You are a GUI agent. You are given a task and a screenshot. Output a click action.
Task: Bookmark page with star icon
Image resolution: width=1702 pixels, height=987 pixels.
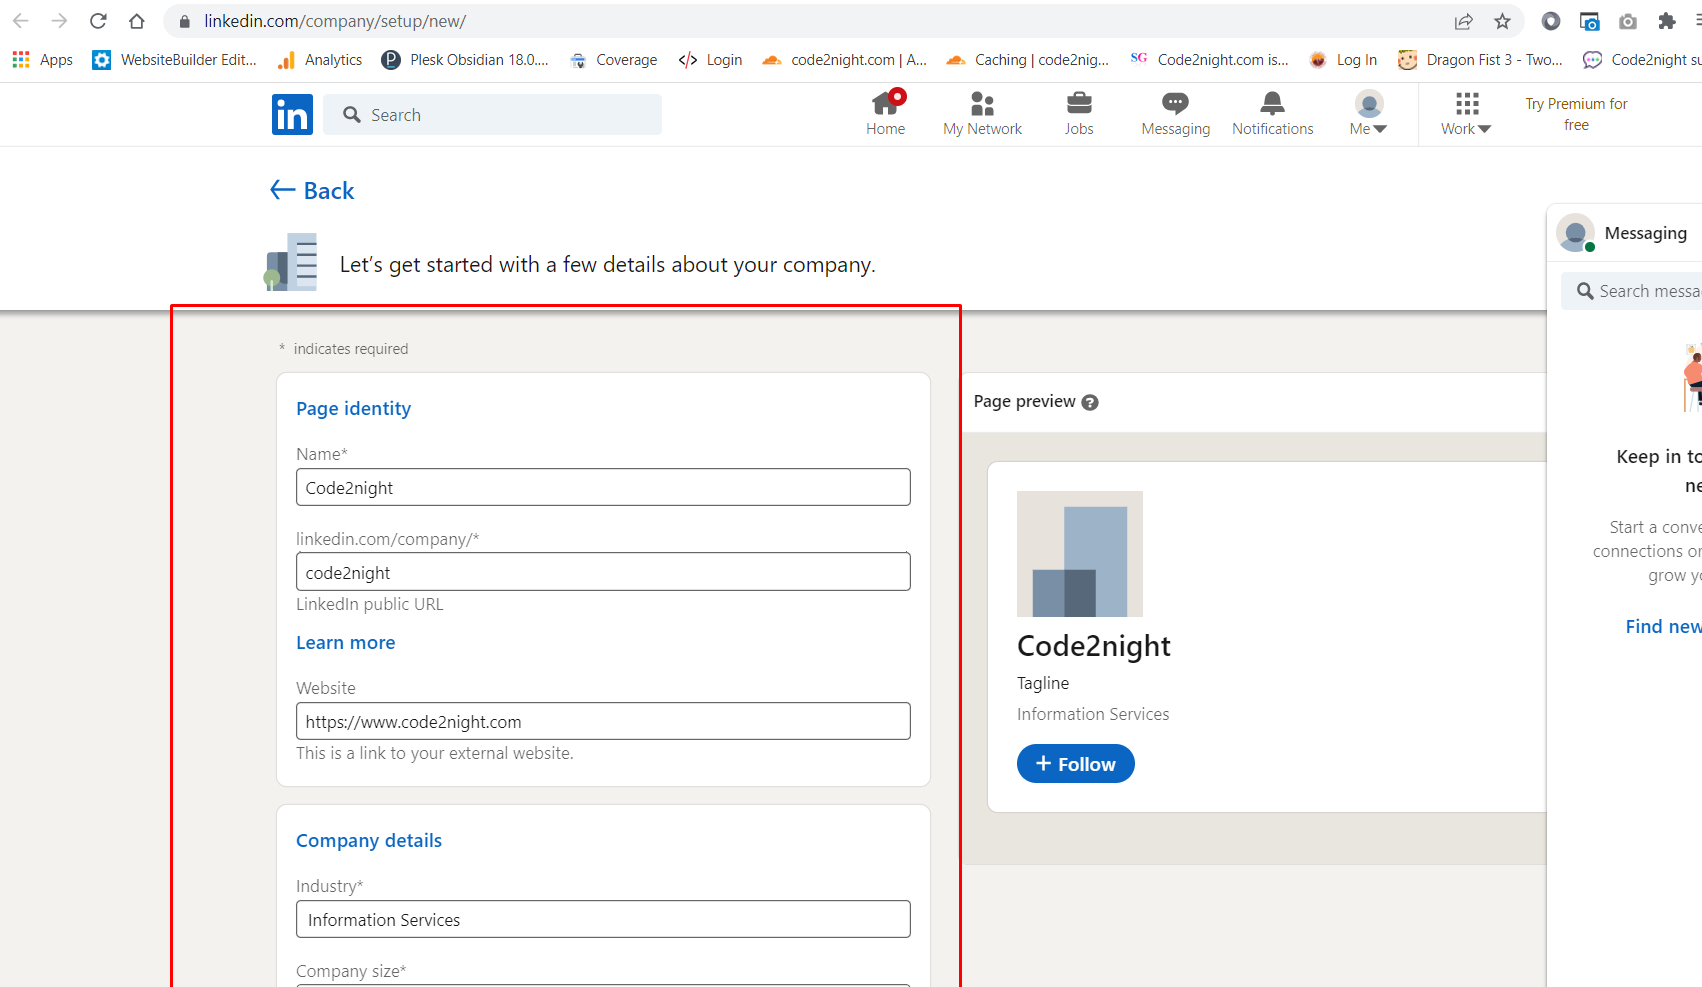[x=1502, y=21]
